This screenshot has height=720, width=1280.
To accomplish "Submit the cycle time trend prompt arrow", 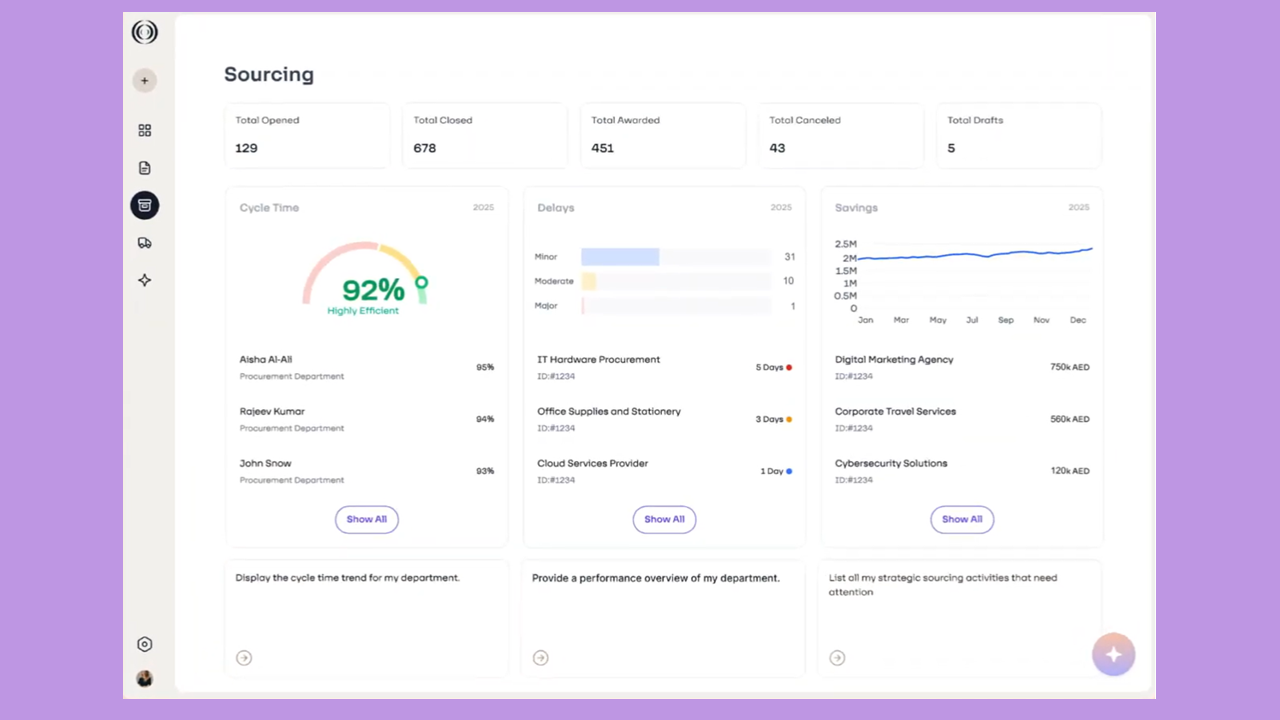I will point(244,658).
